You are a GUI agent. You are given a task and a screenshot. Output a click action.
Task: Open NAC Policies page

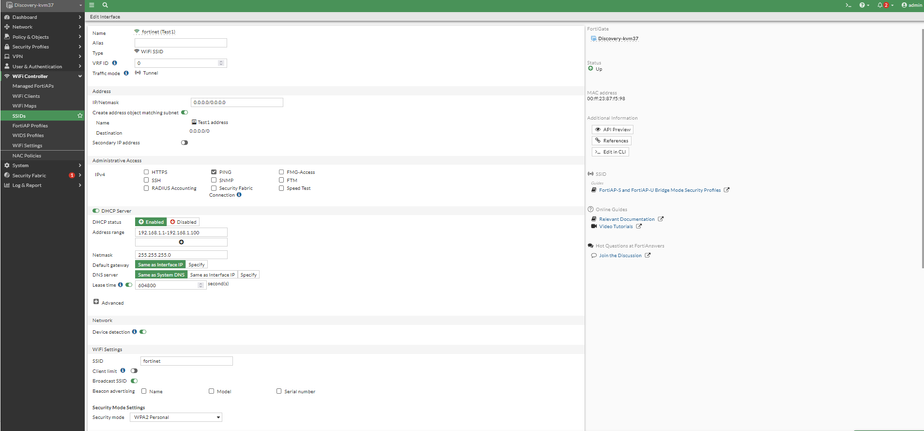[27, 156]
